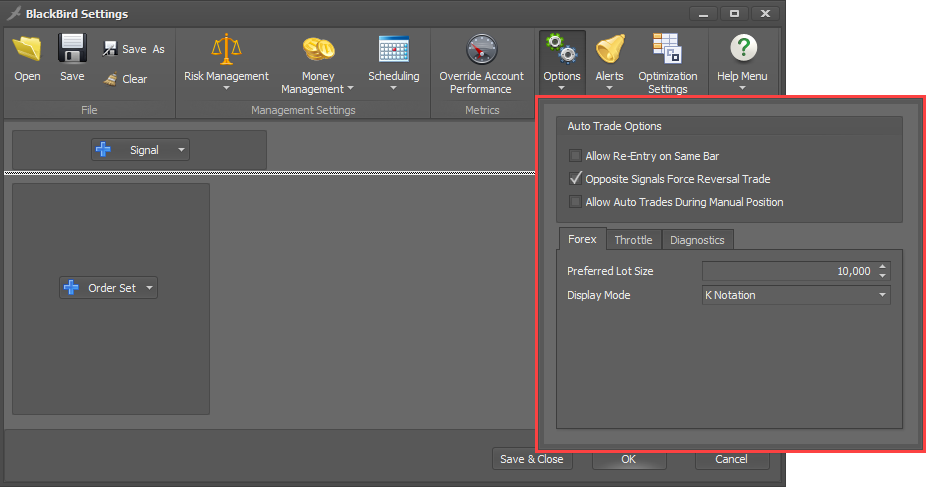Click the Preferred Lot Size label
926x487 pixels.
click(x=610, y=271)
